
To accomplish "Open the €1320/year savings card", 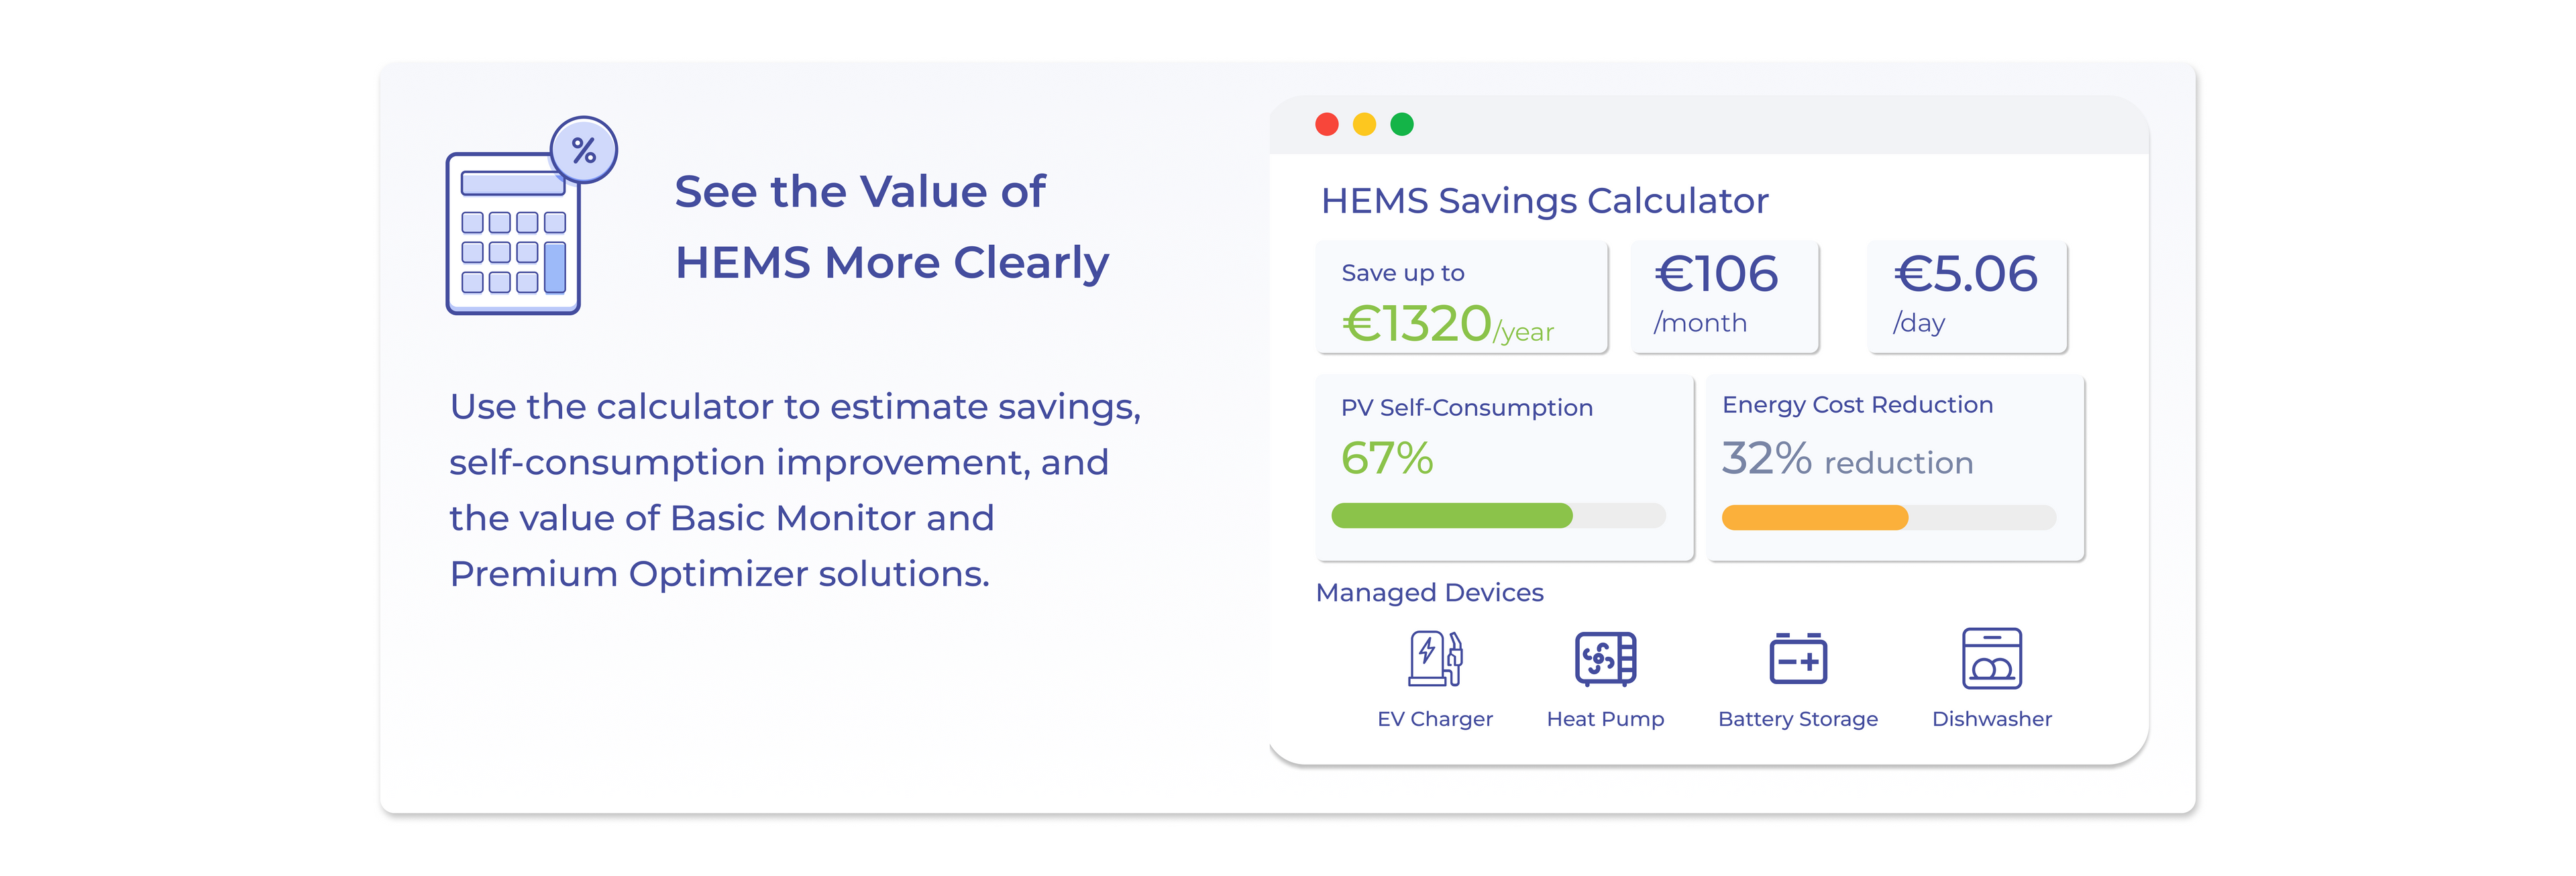I will click(x=1461, y=298).
